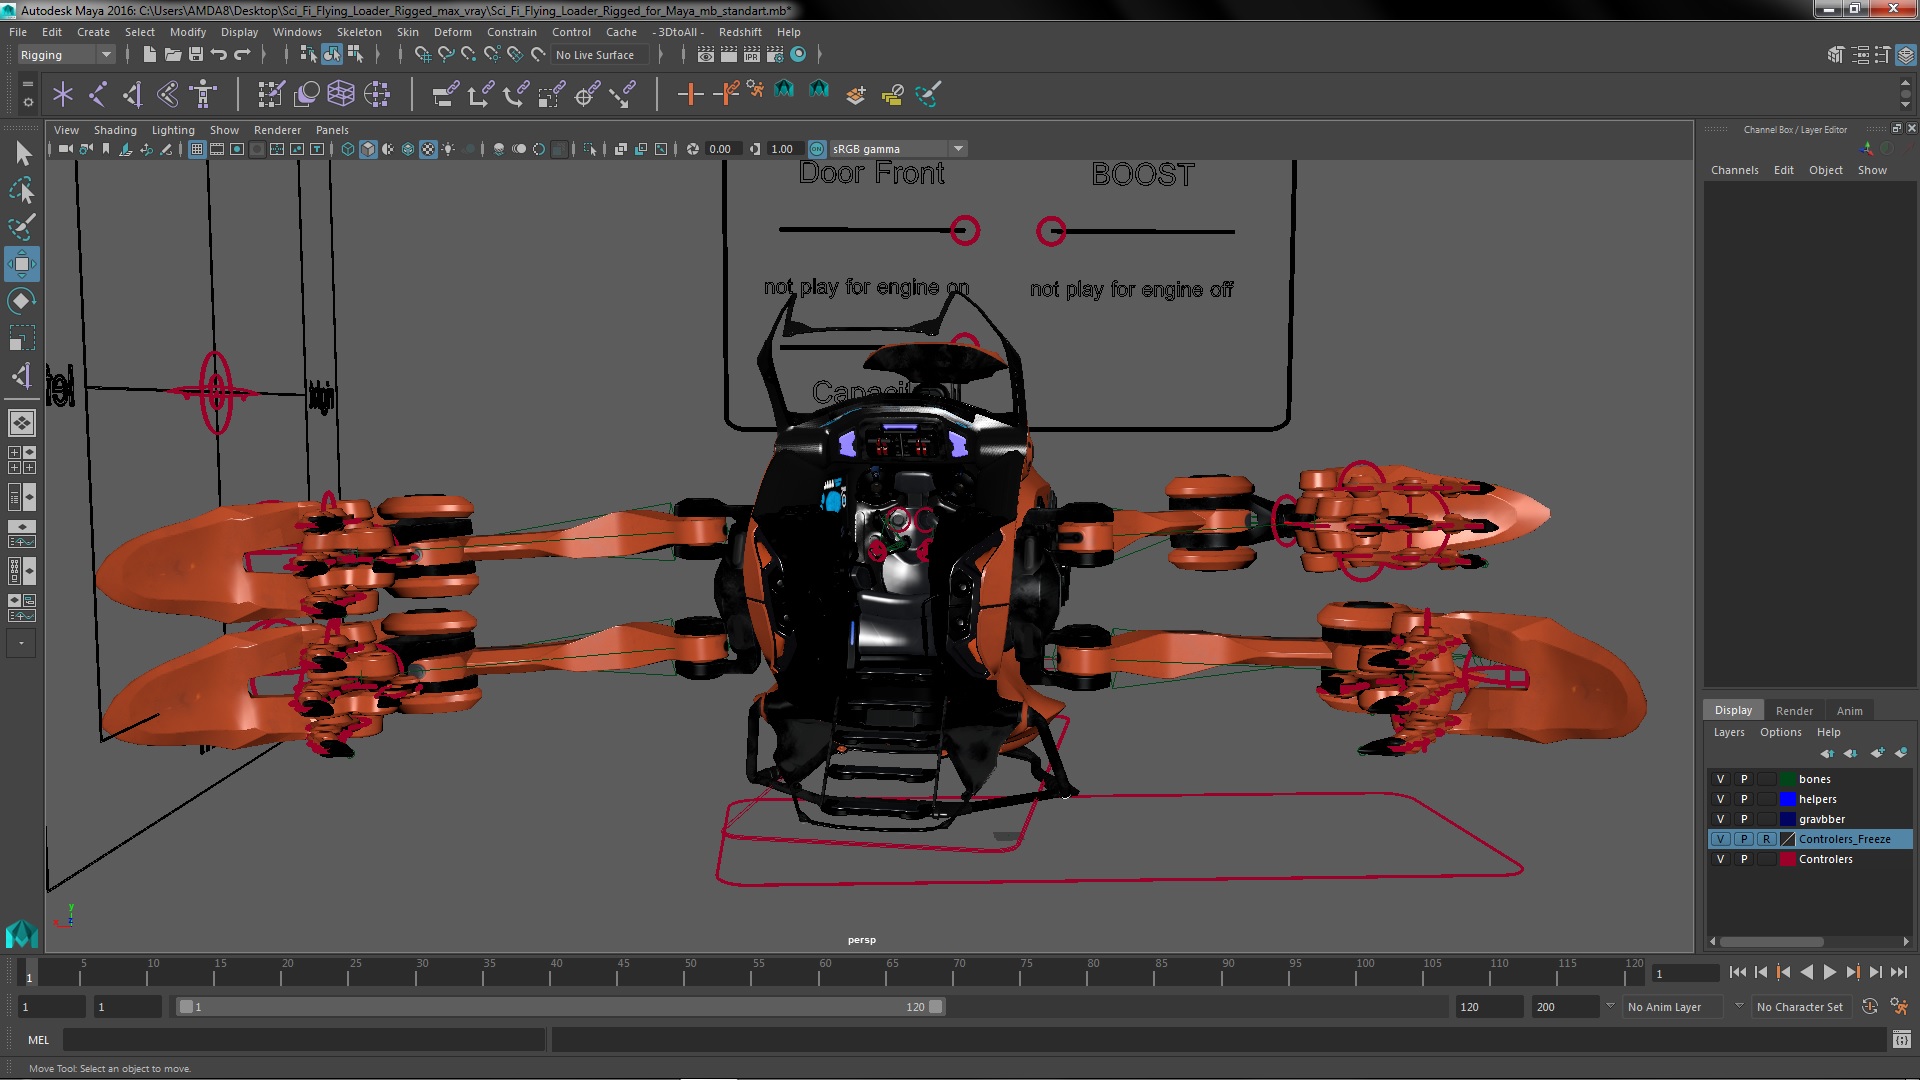Screen dimensions: 1920x1080
Task: Click the play forwards button
Action: tap(1829, 972)
